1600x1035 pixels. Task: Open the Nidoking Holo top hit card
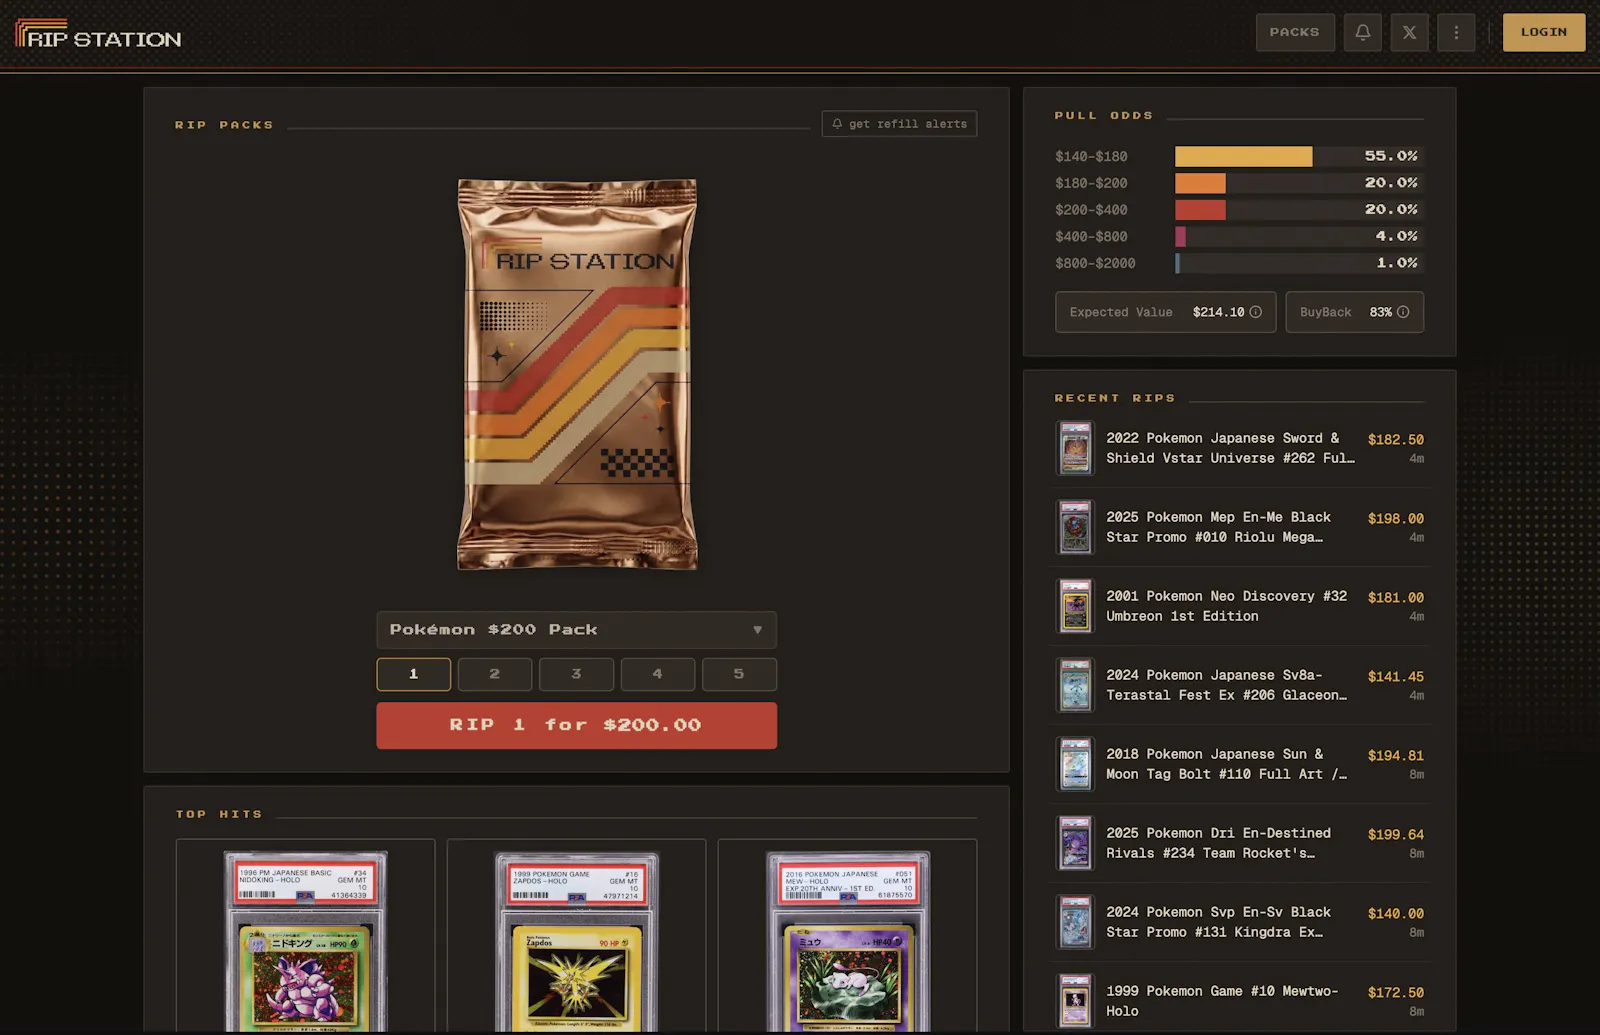point(305,937)
